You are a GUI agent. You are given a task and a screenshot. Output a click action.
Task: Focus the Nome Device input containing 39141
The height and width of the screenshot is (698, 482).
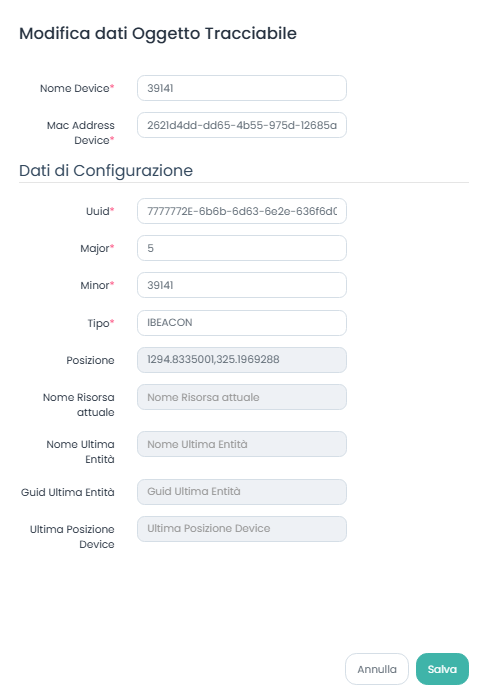click(242, 88)
